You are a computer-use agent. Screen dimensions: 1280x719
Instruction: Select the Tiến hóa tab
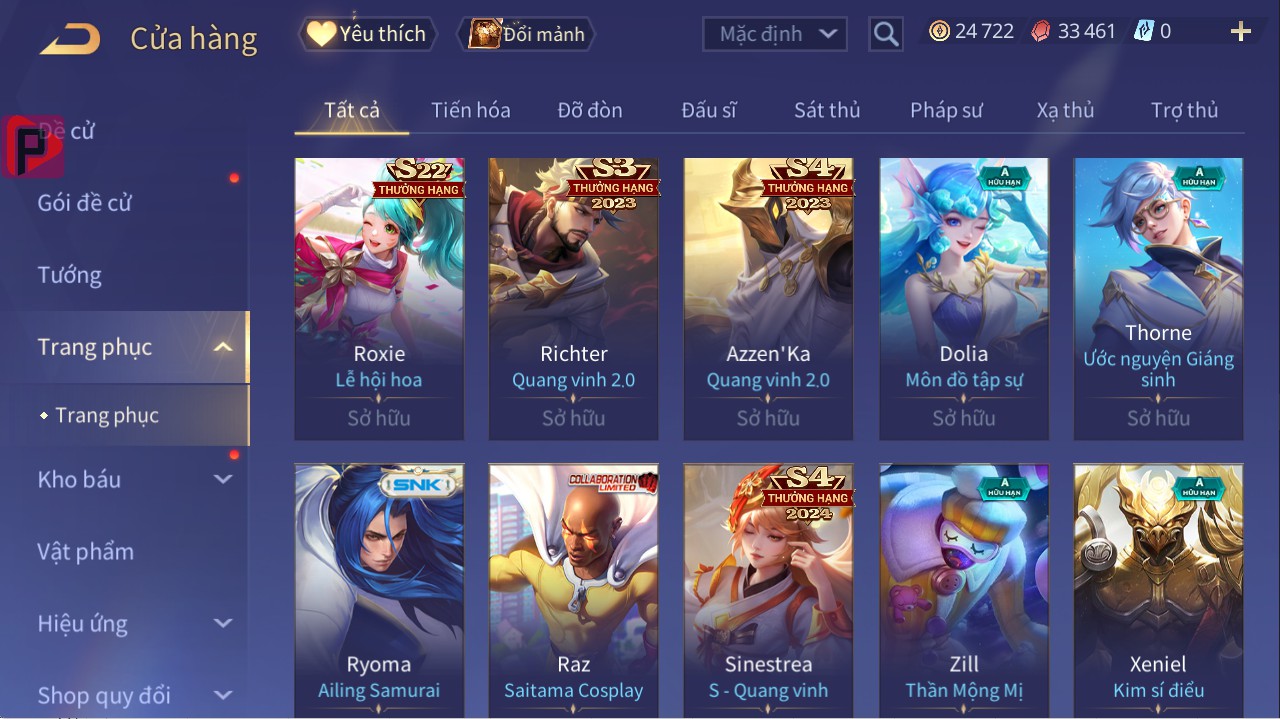point(470,110)
